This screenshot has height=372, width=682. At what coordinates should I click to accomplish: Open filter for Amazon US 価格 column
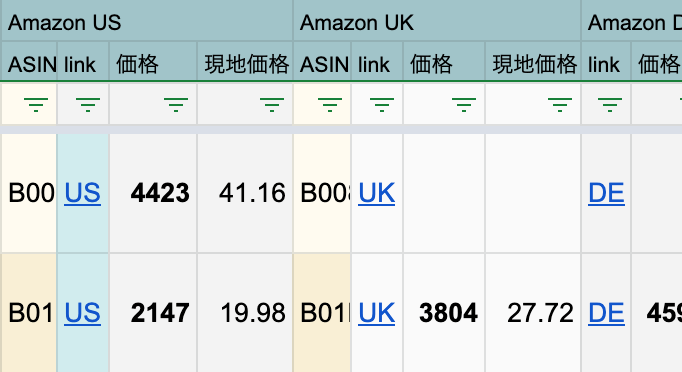click(176, 105)
